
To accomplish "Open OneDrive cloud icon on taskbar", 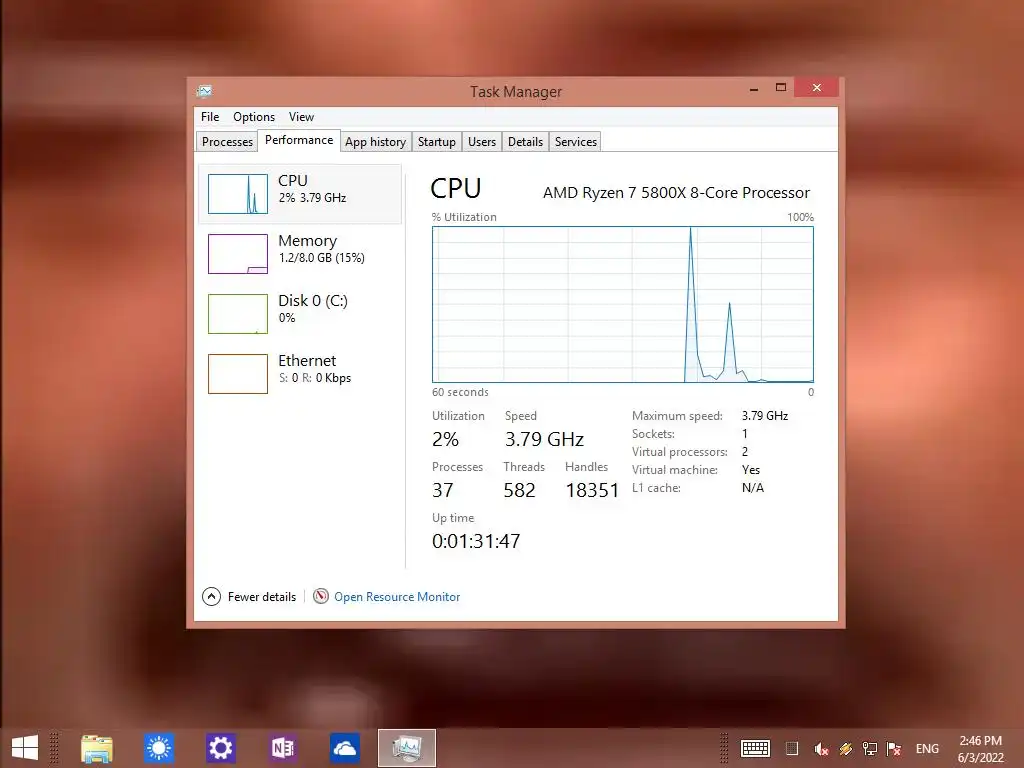I will 344,748.
